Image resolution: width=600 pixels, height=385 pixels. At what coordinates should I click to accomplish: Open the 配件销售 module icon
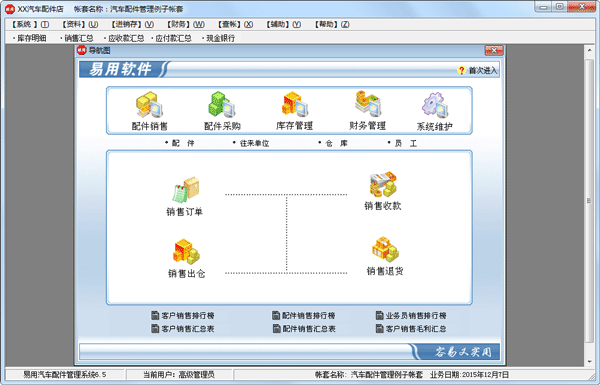[150, 104]
